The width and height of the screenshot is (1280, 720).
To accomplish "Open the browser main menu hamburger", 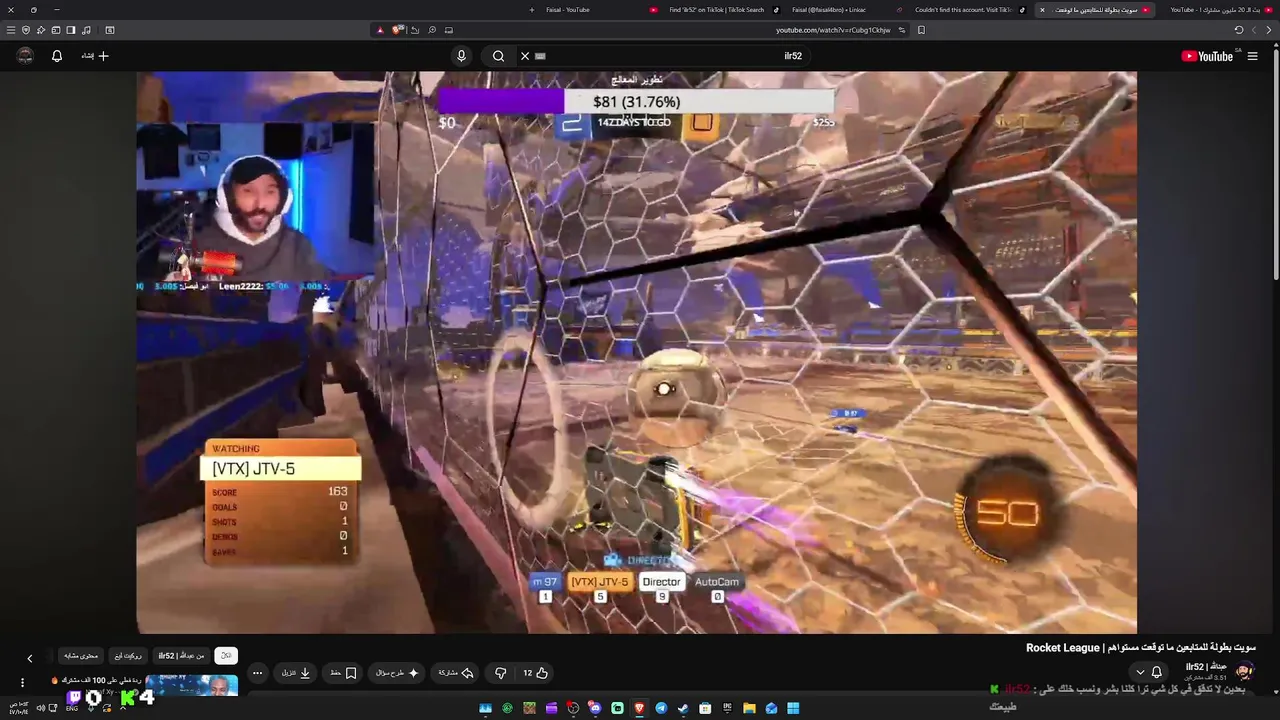I will (11, 30).
